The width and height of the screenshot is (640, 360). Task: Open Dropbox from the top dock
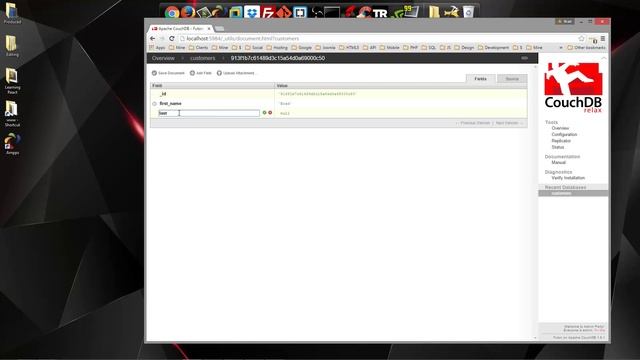pos(252,12)
